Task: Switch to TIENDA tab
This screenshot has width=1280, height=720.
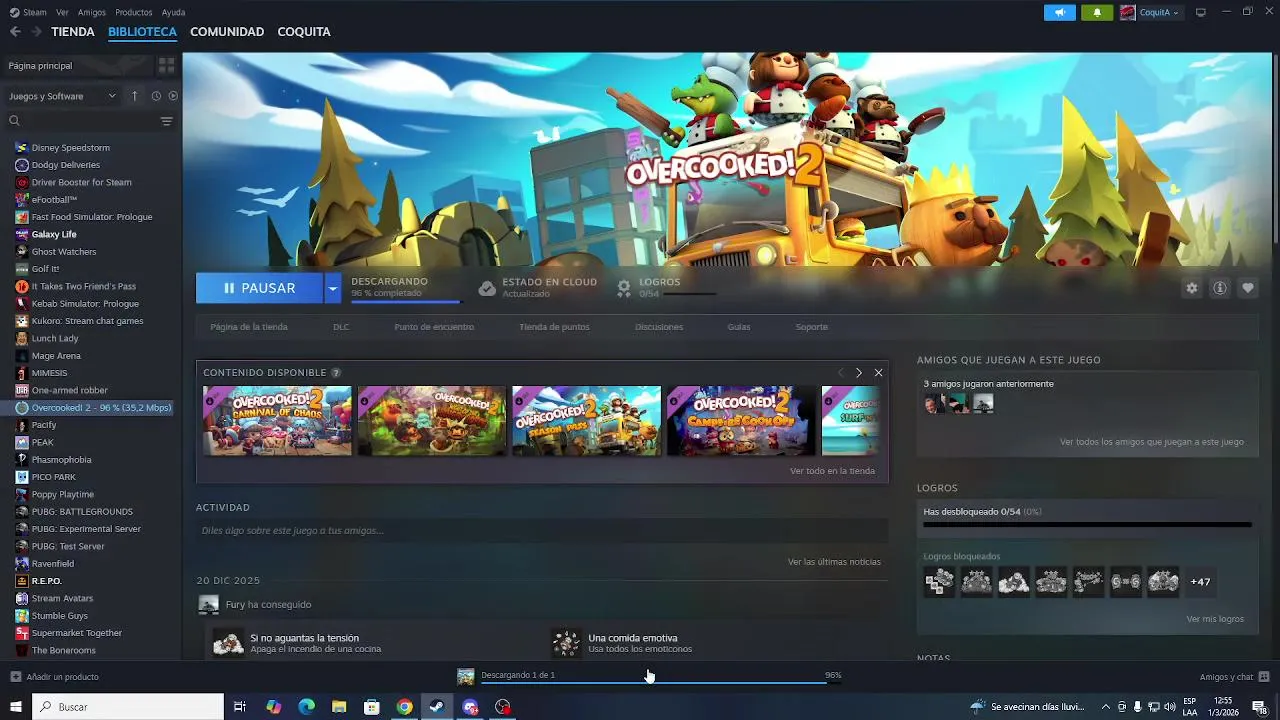Action: 73,32
